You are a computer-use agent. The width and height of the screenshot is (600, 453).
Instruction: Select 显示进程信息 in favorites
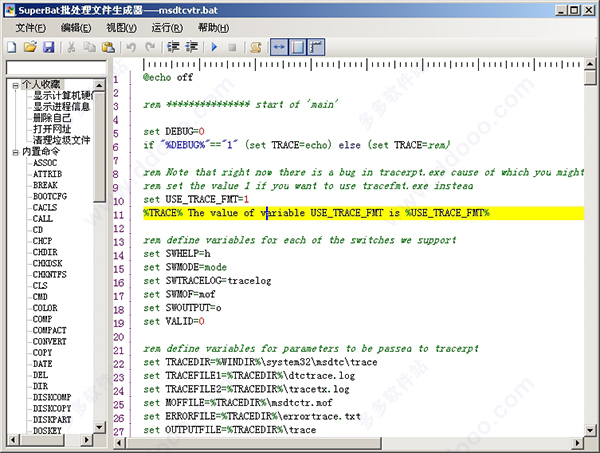point(62,106)
